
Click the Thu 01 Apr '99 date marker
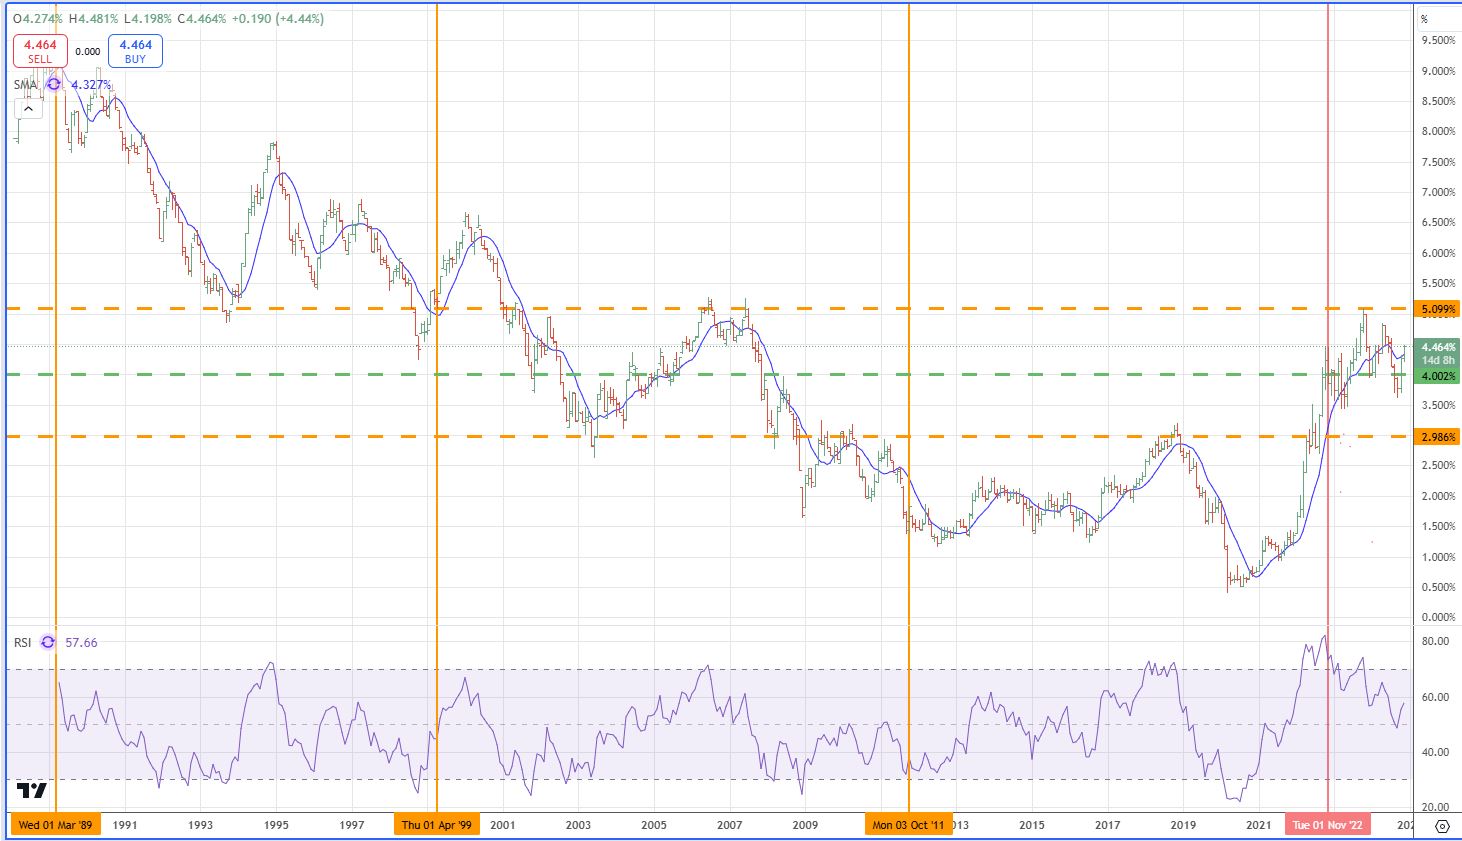tap(437, 825)
